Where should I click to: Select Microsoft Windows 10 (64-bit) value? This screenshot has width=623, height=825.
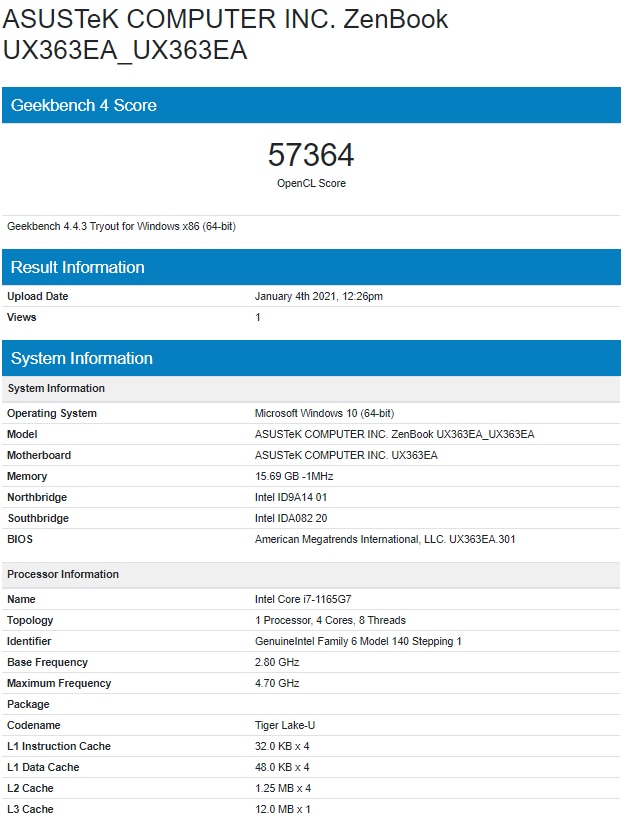(x=325, y=413)
